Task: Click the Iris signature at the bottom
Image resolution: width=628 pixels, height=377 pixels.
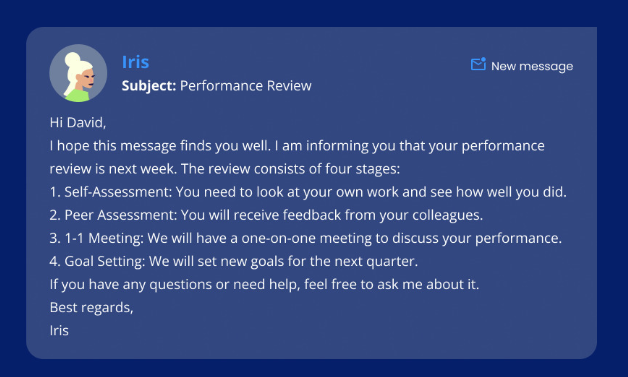Action: pyautogui.click(x=59, y=331)
